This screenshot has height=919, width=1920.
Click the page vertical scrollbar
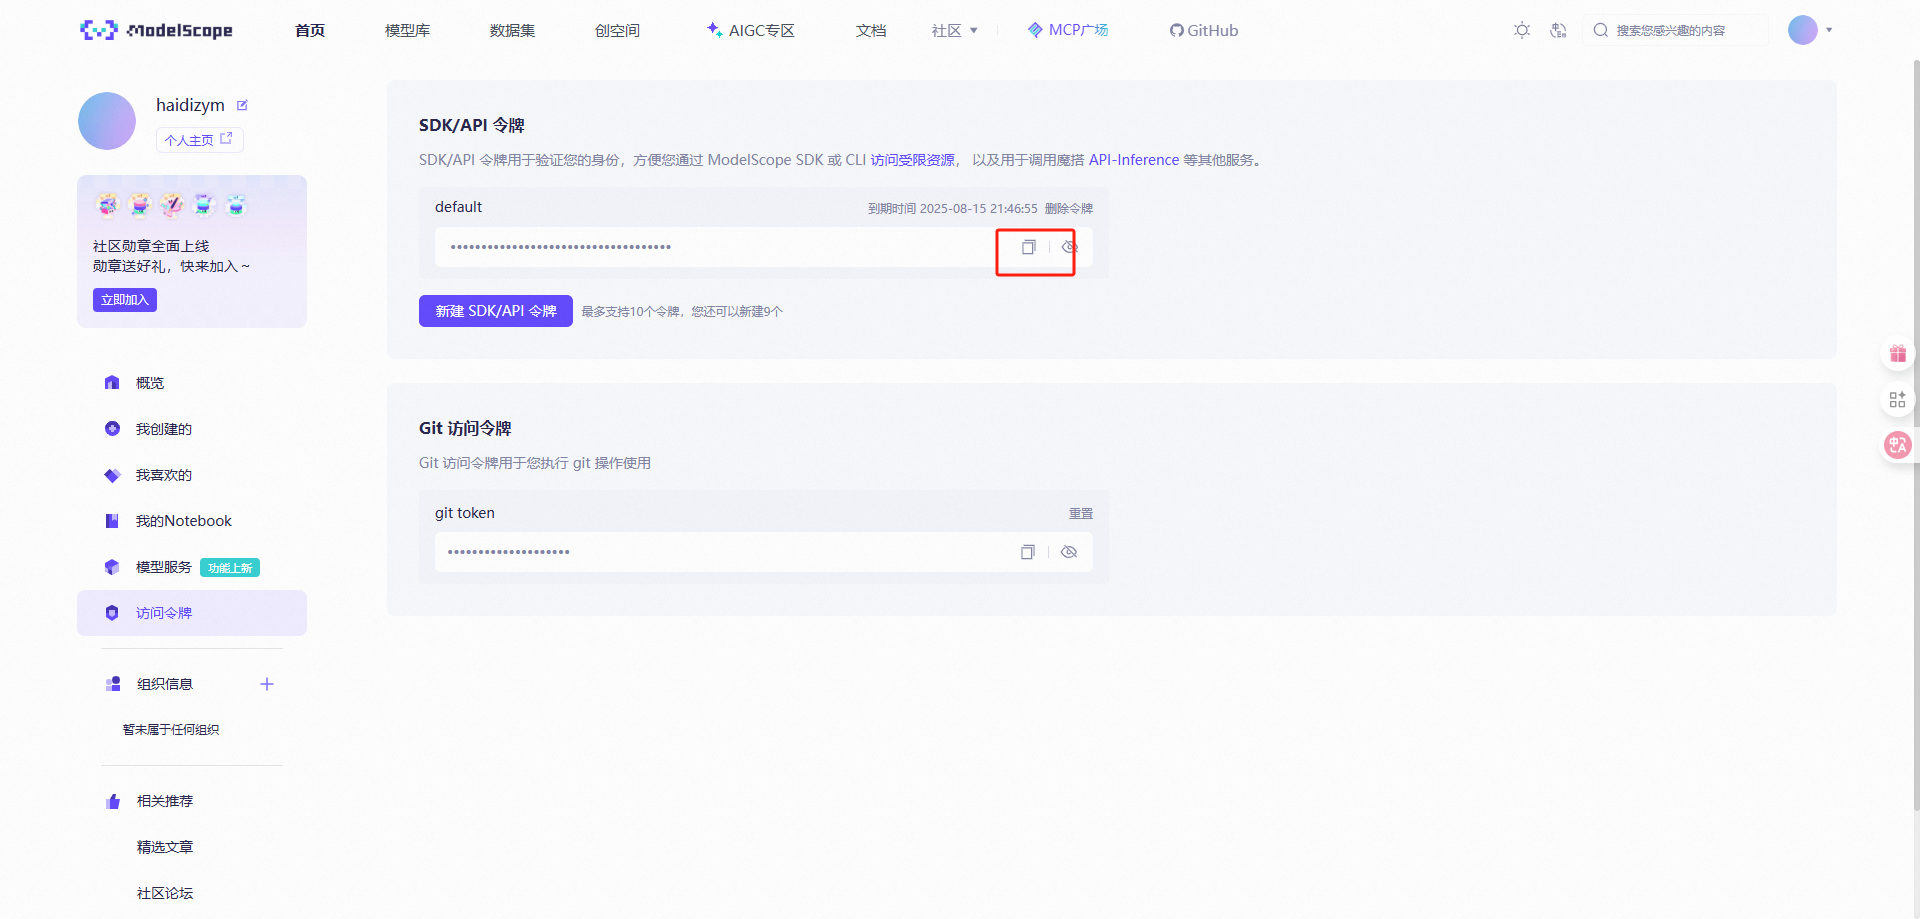(x=1916, y=435)
